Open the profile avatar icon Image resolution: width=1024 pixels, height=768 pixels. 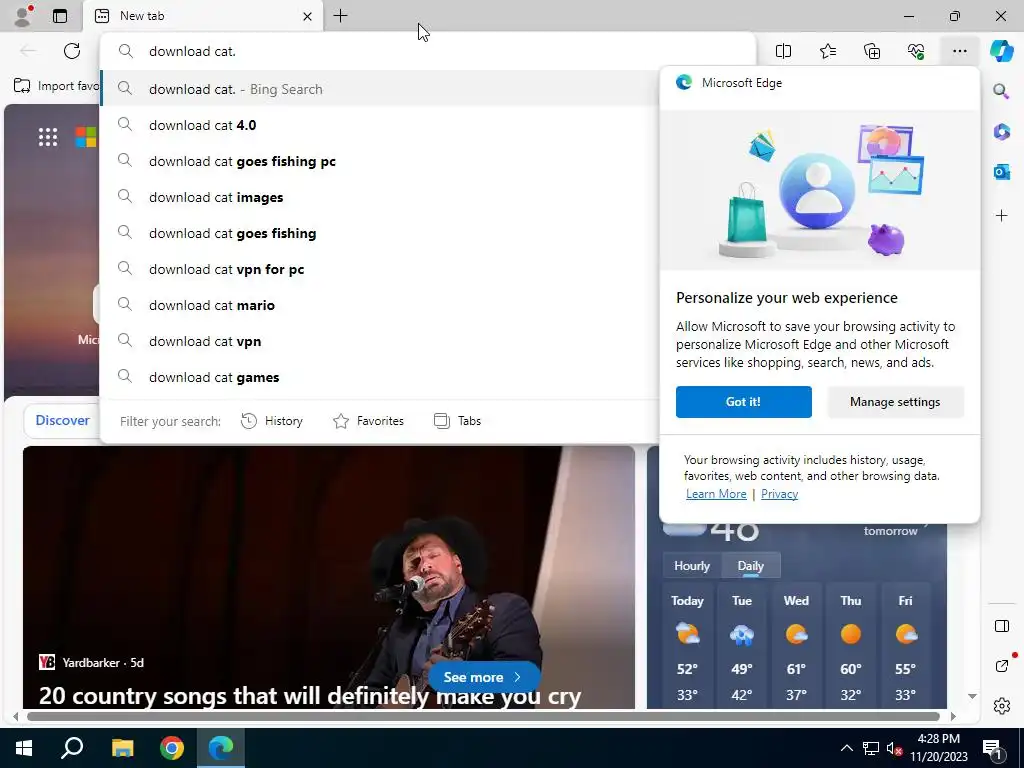23,16
